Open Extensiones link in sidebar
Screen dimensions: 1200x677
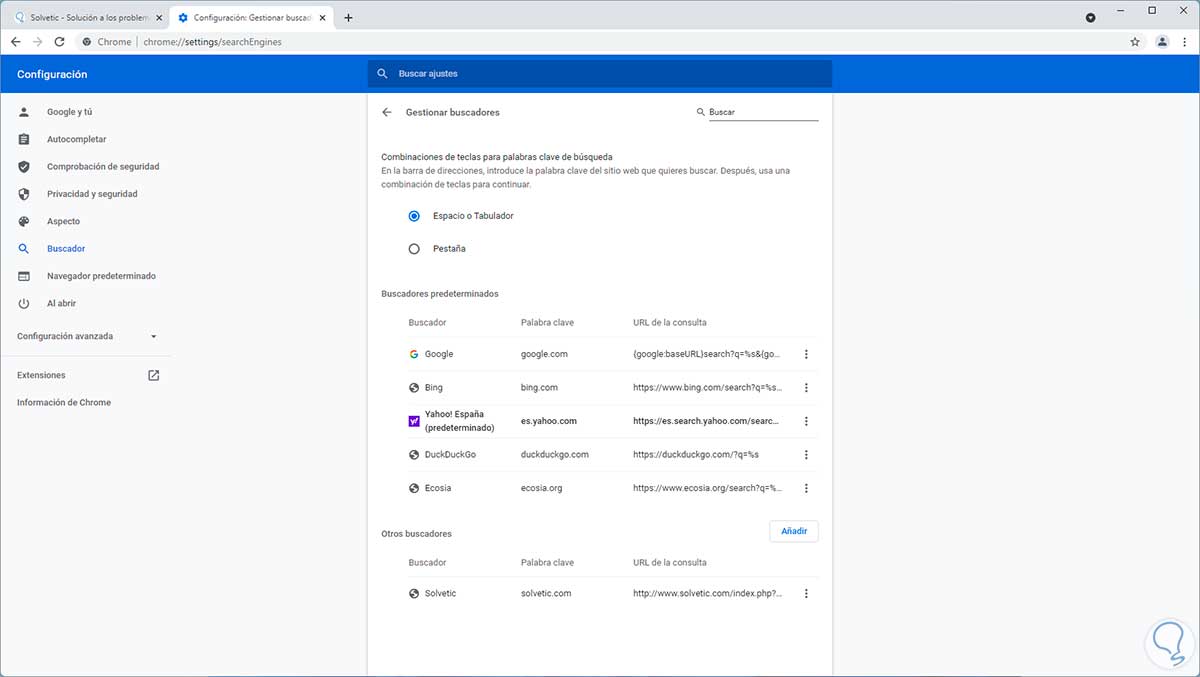point(41,375)
